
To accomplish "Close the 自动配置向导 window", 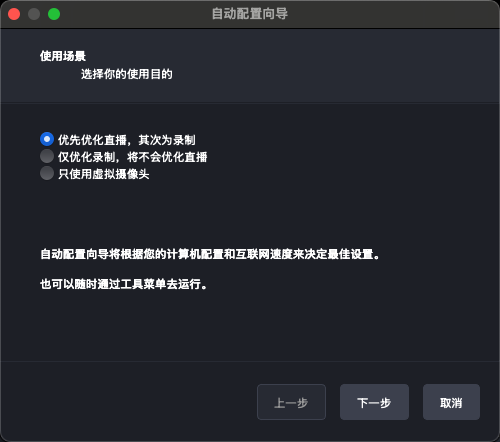I will point(14,14).
